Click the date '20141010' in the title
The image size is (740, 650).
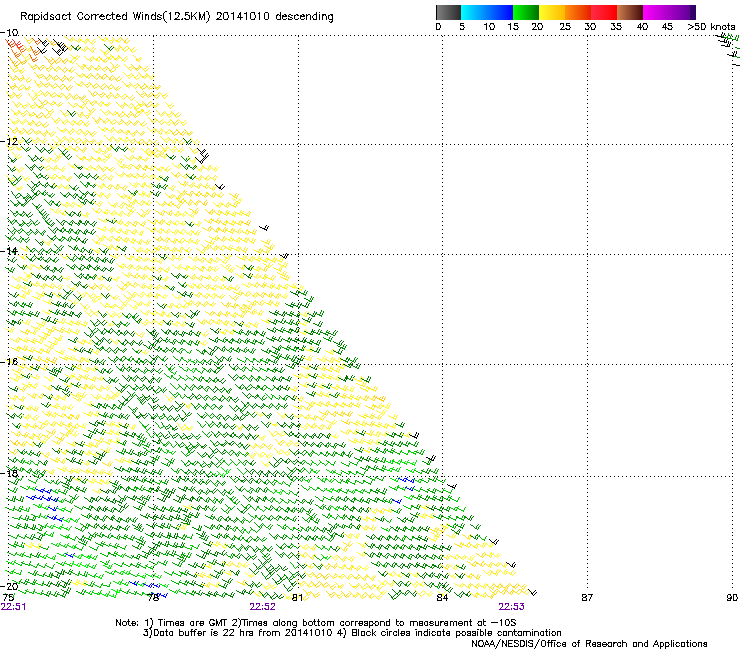[x=243, y=16]
